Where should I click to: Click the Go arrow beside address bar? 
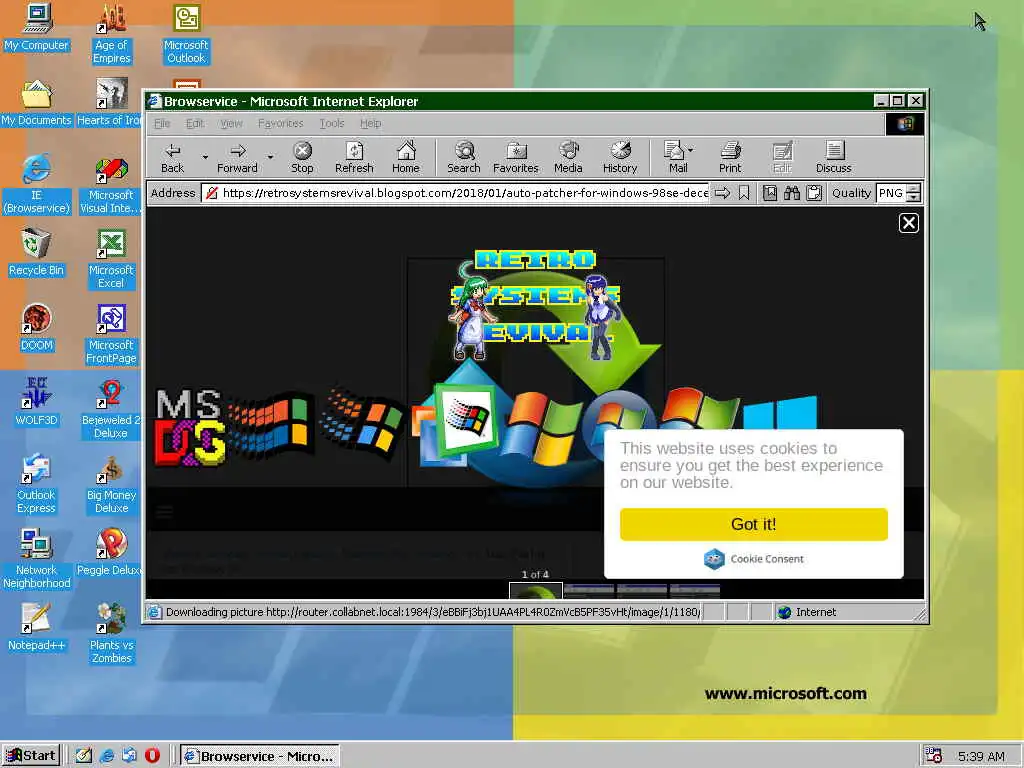click(722, 193)
